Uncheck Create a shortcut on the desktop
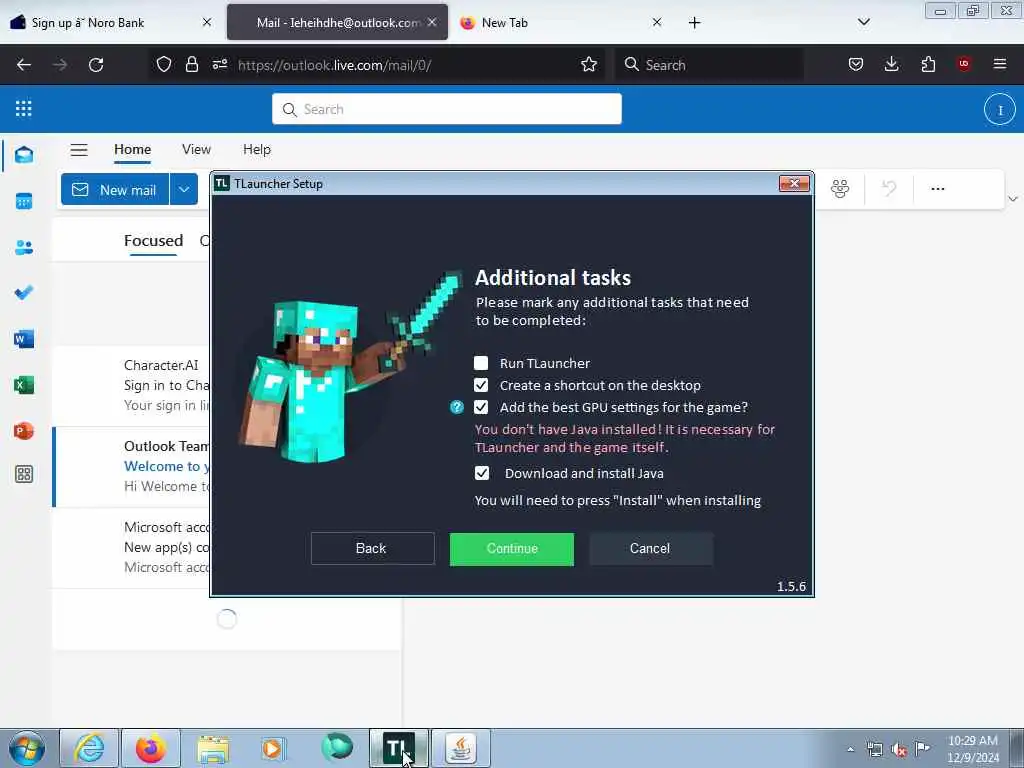The width and height of the screenshot is (1024, 768). [x=481, y=385]
